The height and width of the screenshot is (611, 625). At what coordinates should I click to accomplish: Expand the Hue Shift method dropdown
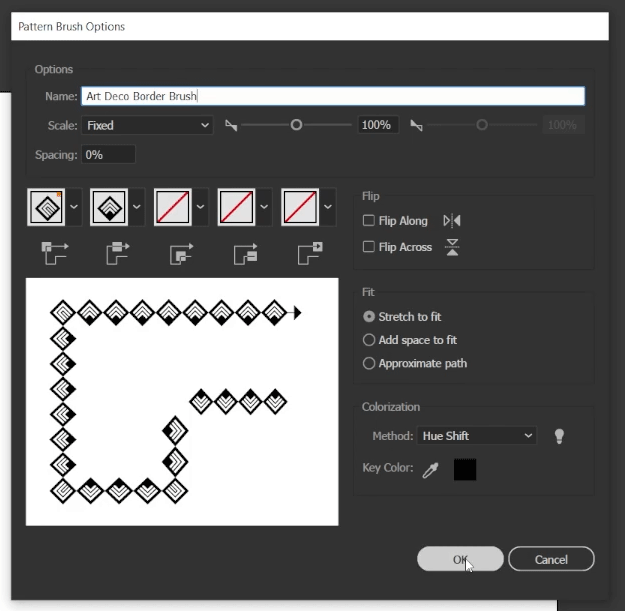(x=478, y=436)
